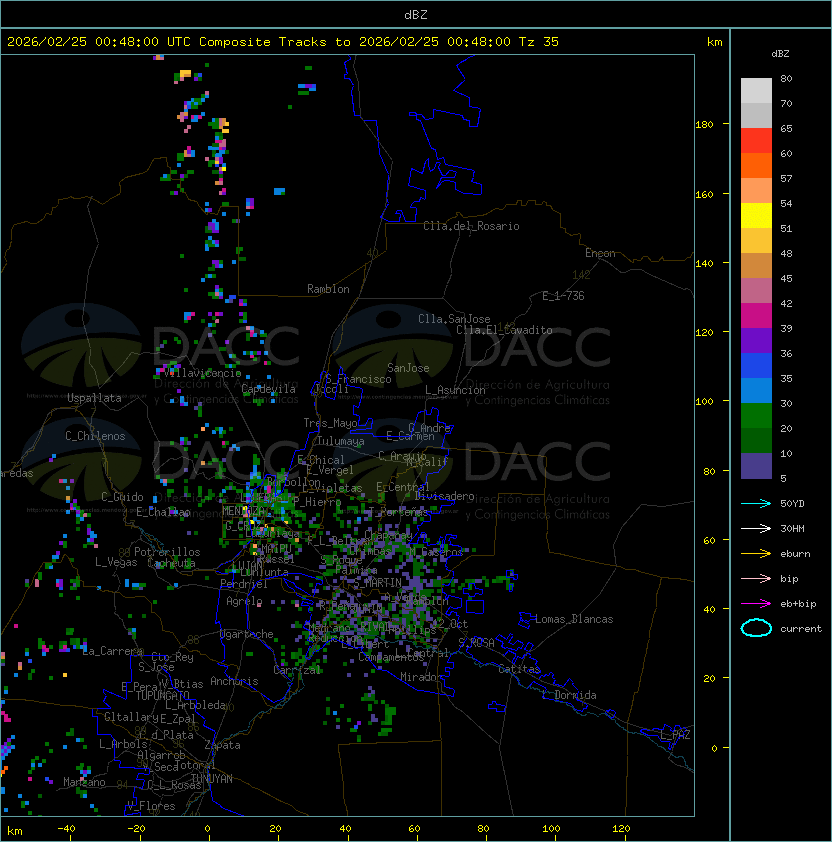Click map label 'Ugarteche'

(247, 634)
